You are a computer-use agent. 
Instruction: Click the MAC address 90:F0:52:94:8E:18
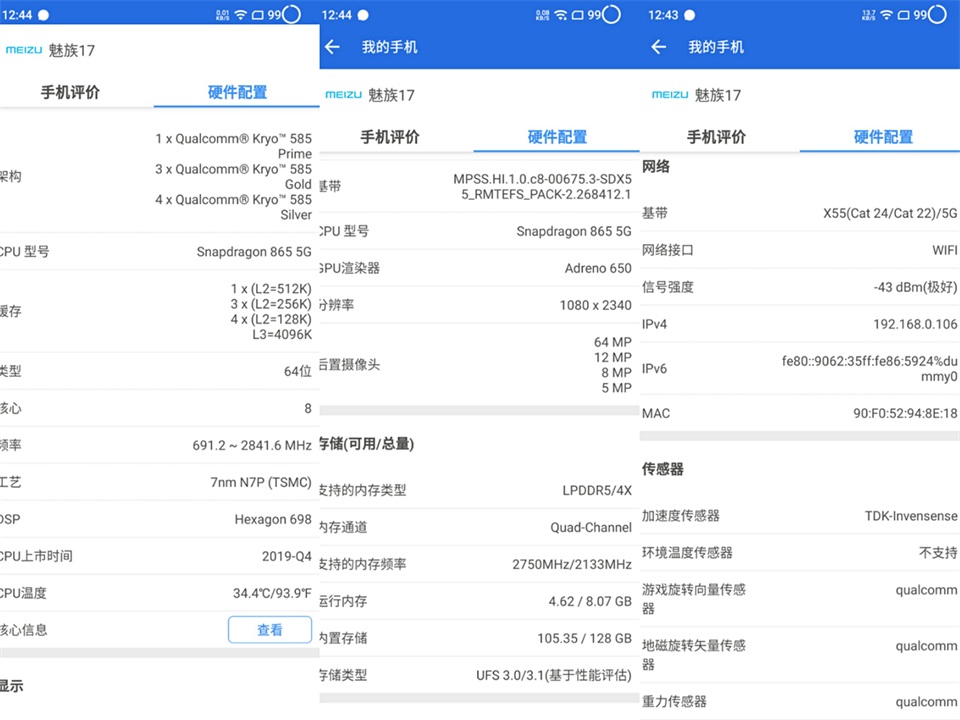(x=906, y=413)
